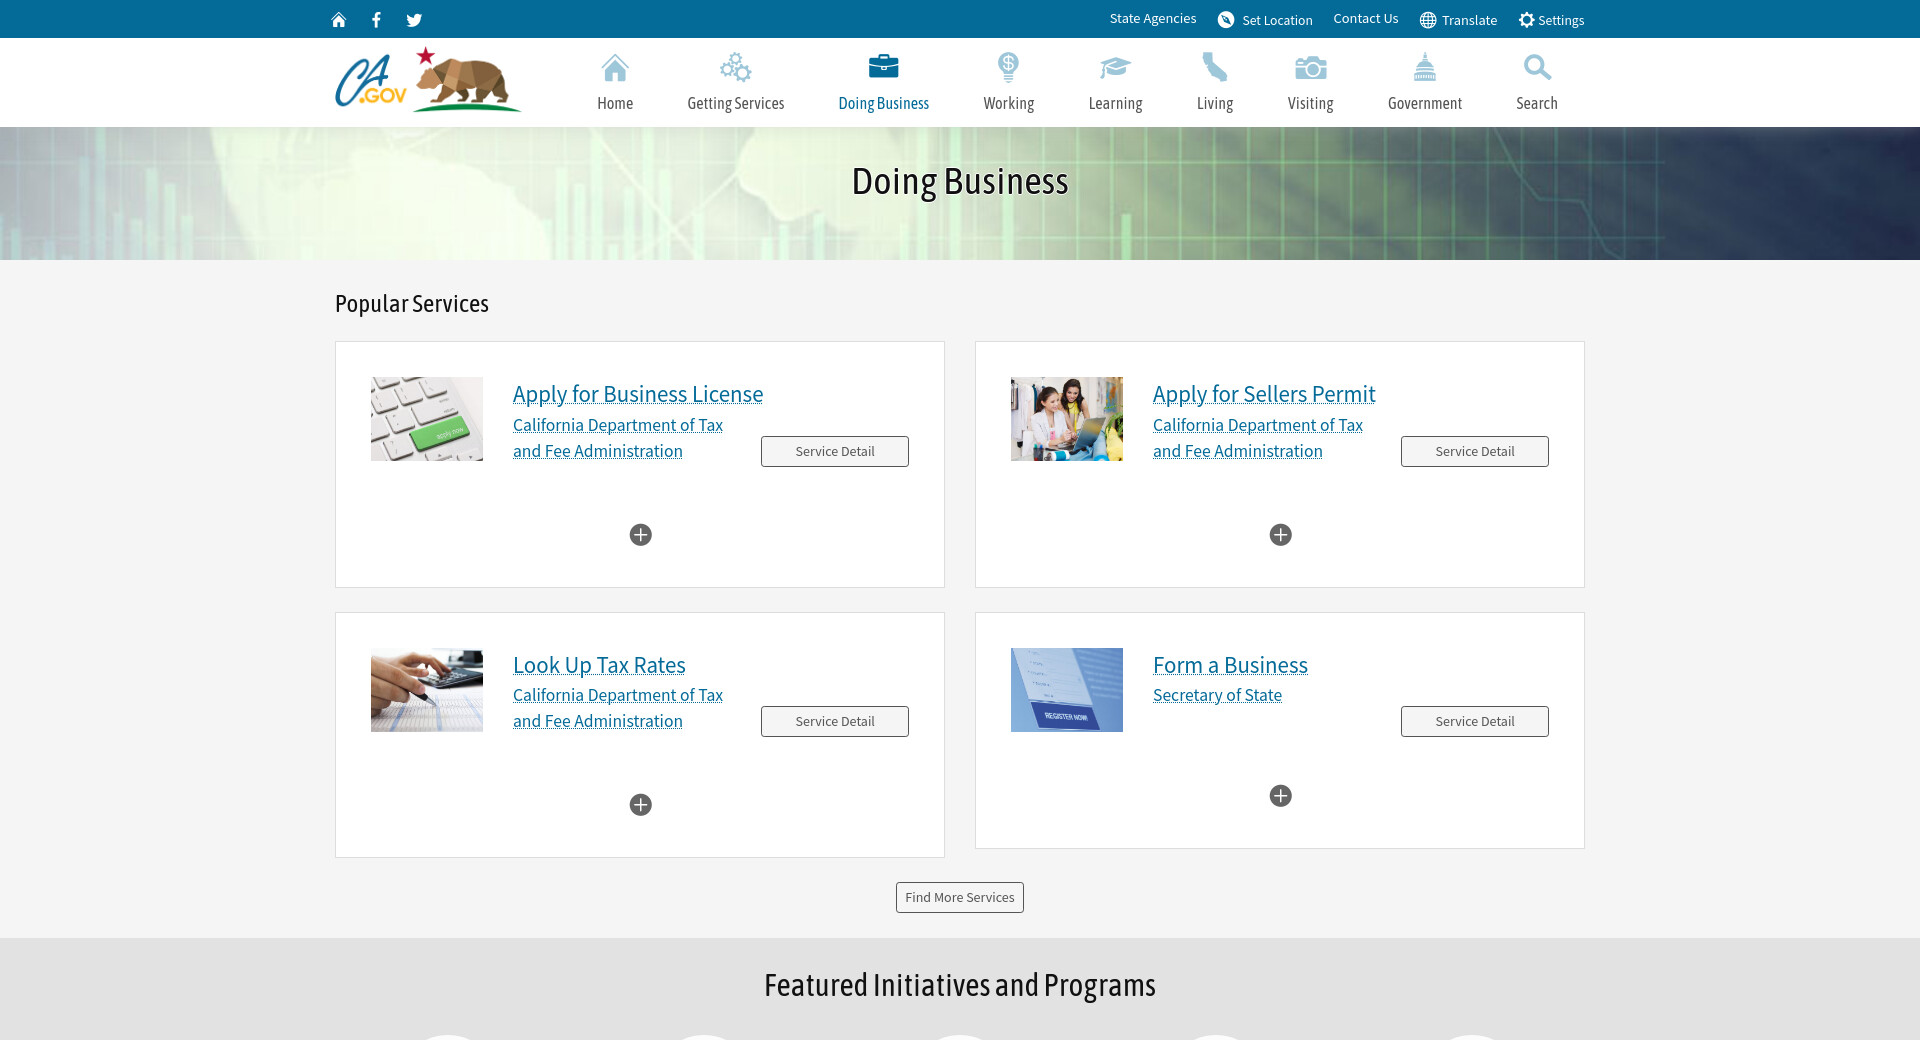Click Service Detail for Form a Business
This screenshot has width=1920, height=1040.
point(1474,722)
